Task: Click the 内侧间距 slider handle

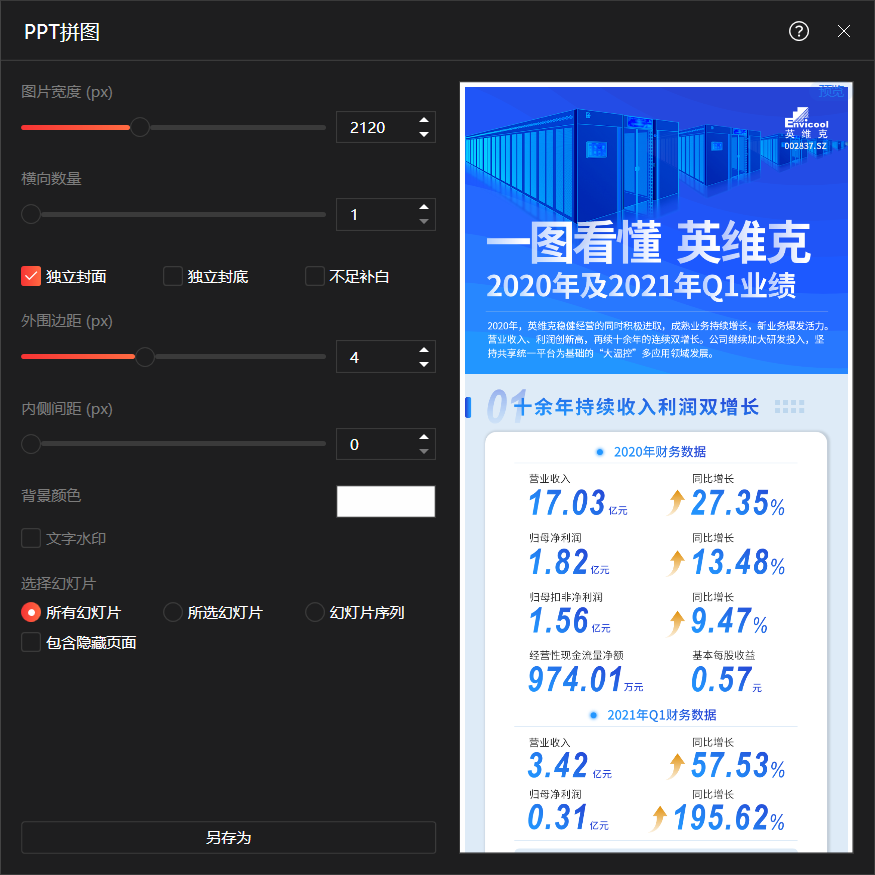Action: click(31, 444)
